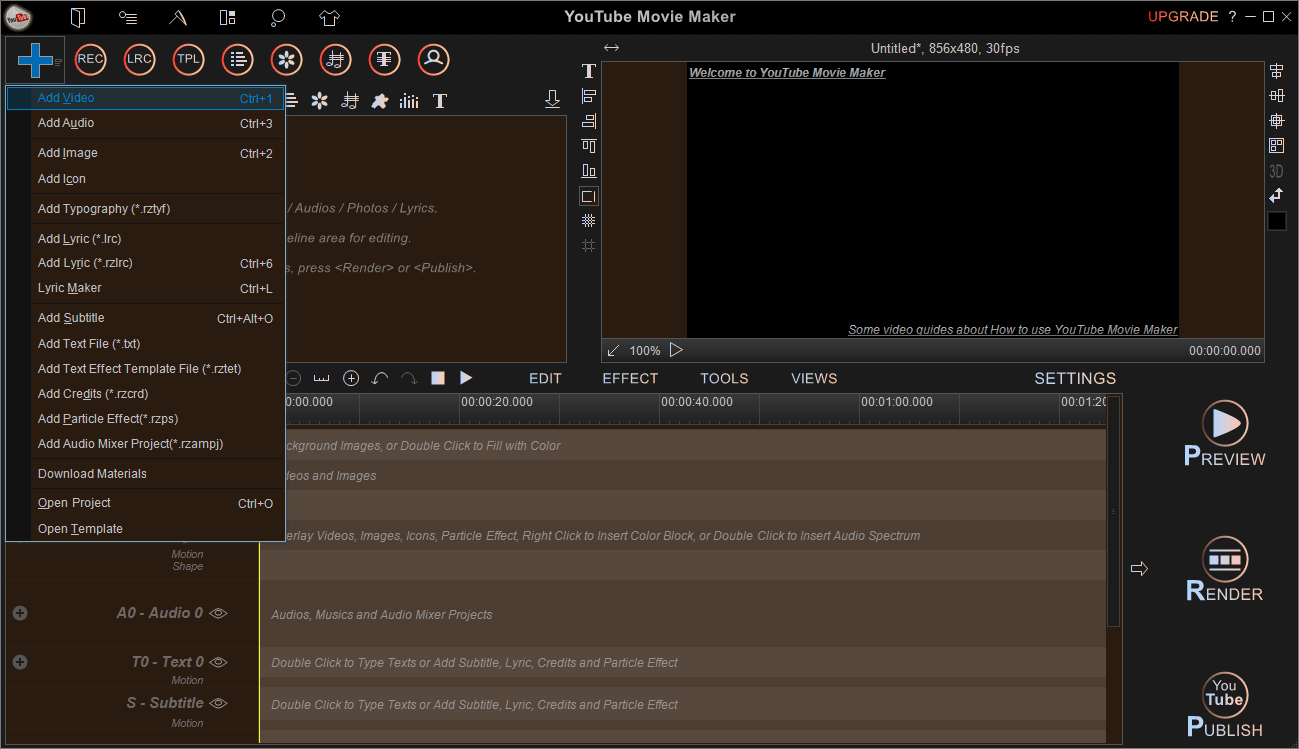Click the center vertically icon right of preview
1299x749 pixels.
pos(1277,96)
